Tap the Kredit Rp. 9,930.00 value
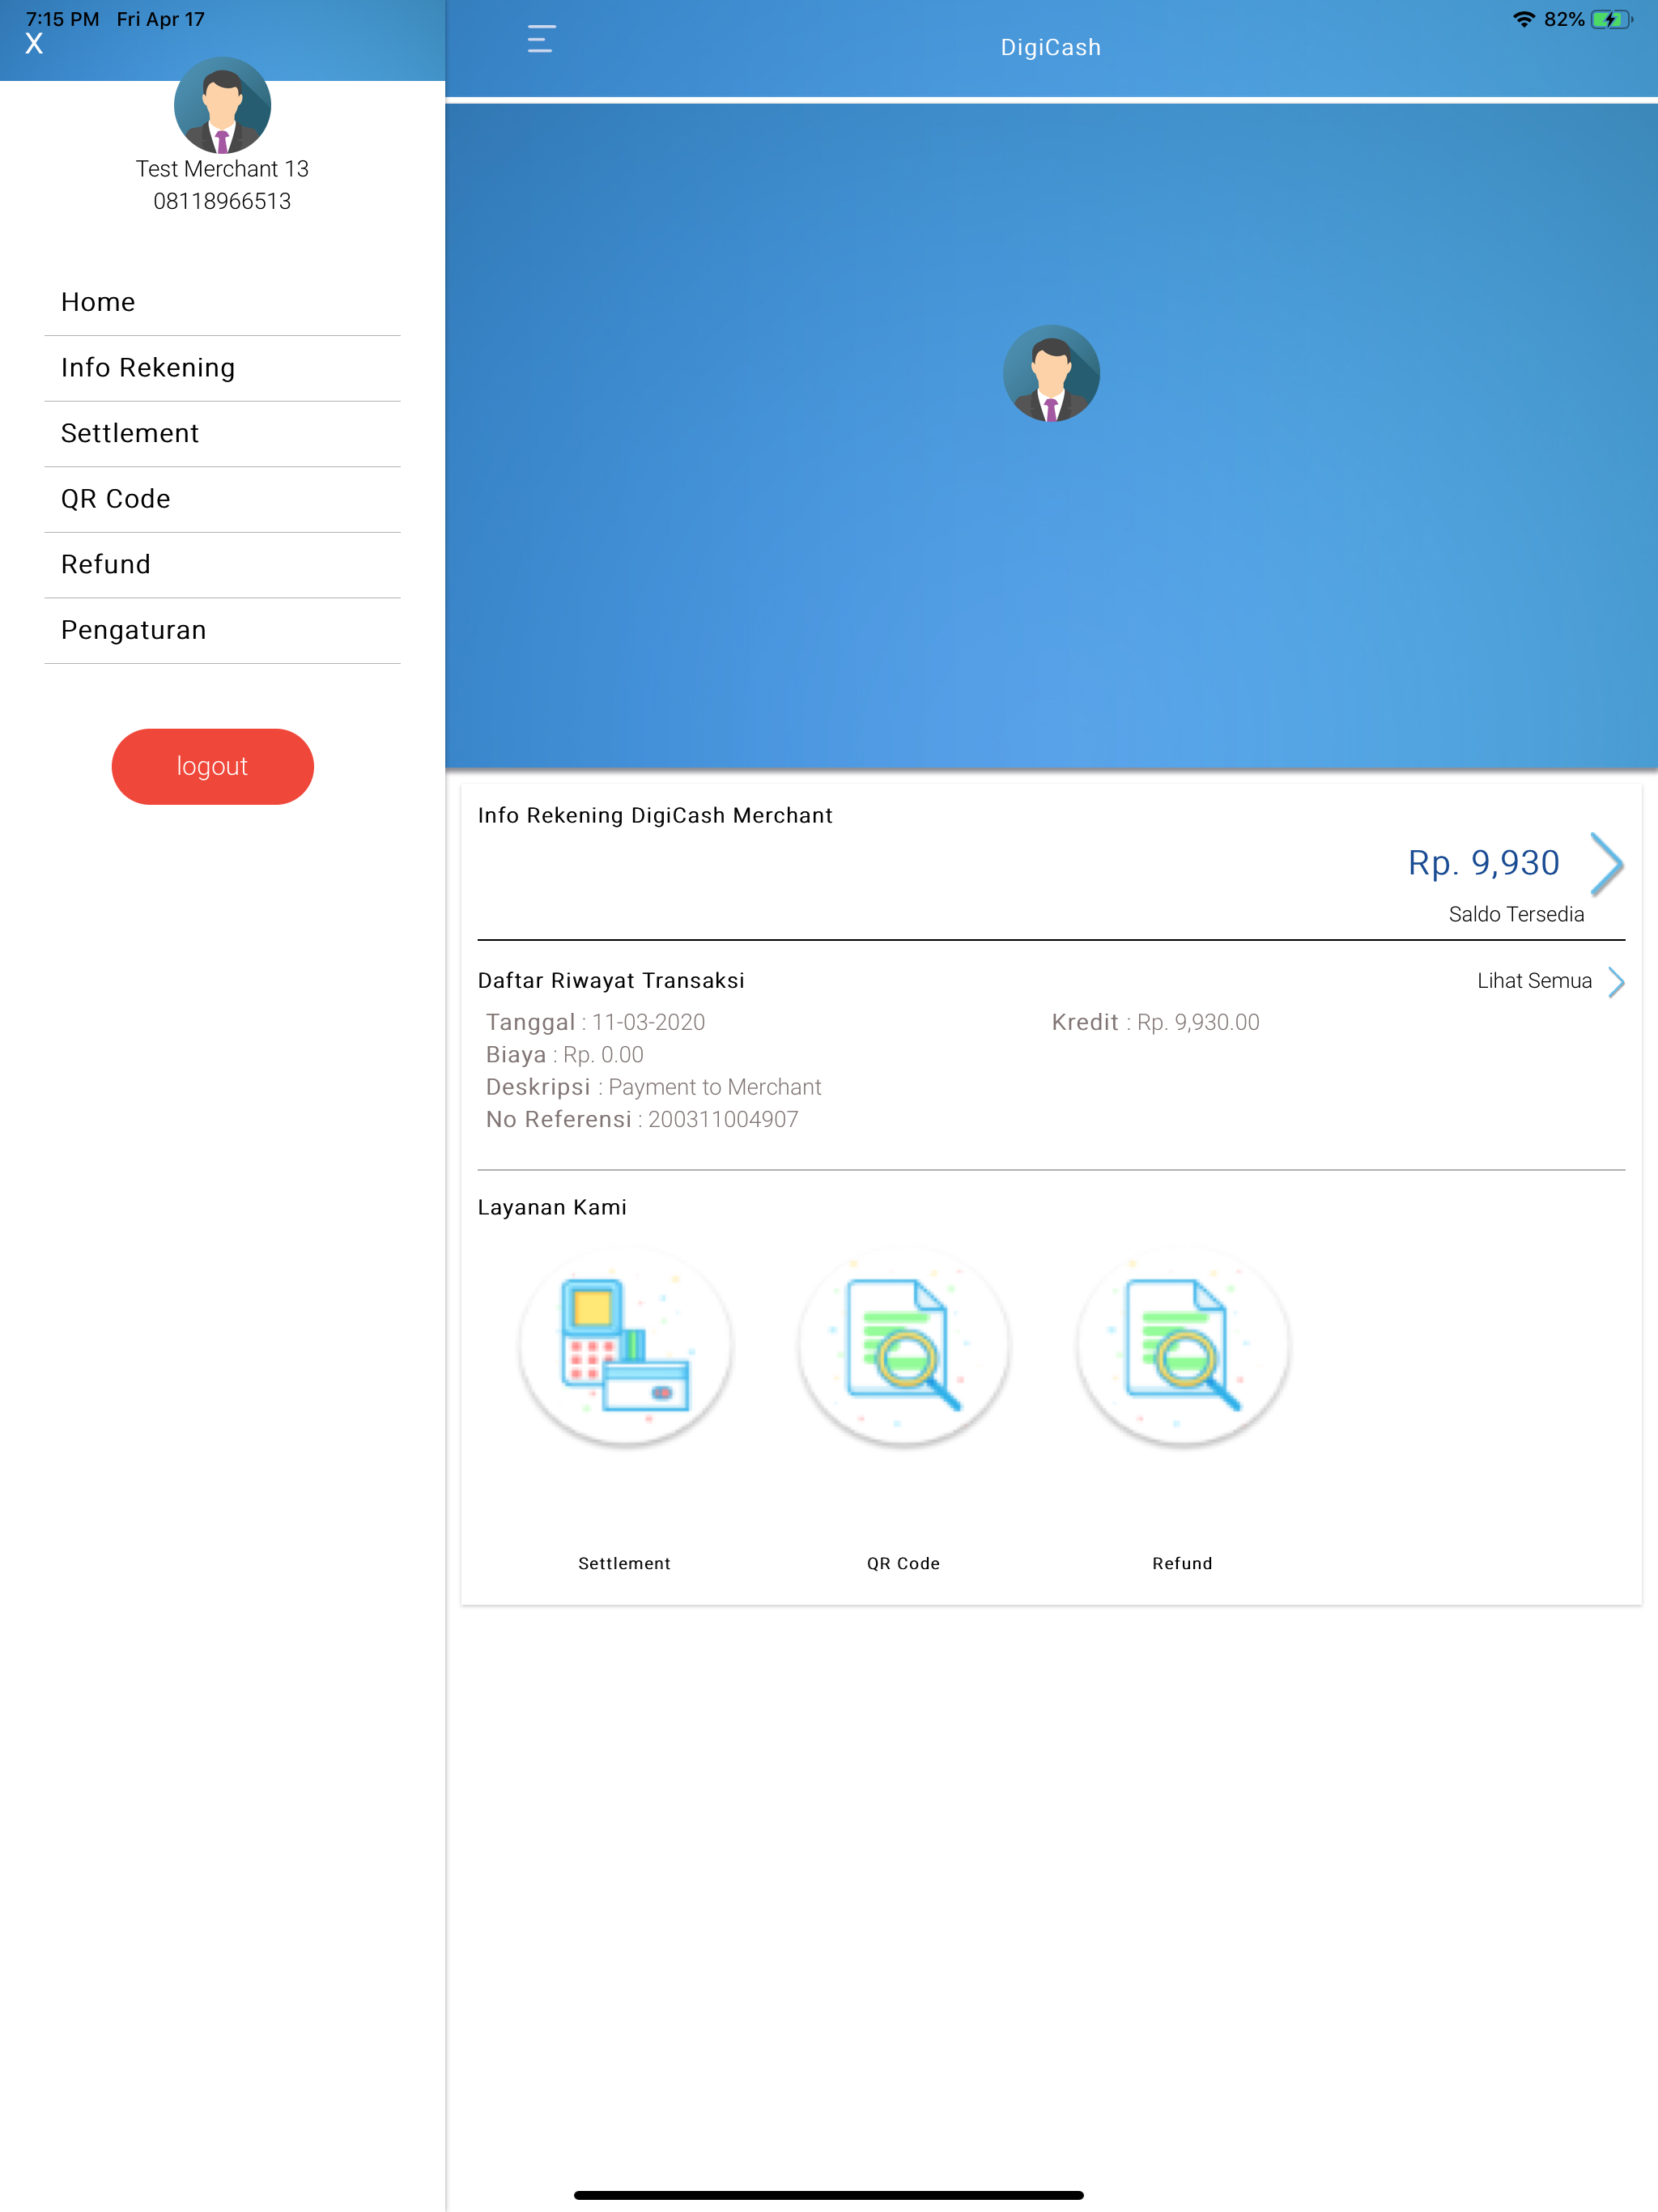The width and height of the screenshot is (1658, 2212). [x=1155, y=1022]
